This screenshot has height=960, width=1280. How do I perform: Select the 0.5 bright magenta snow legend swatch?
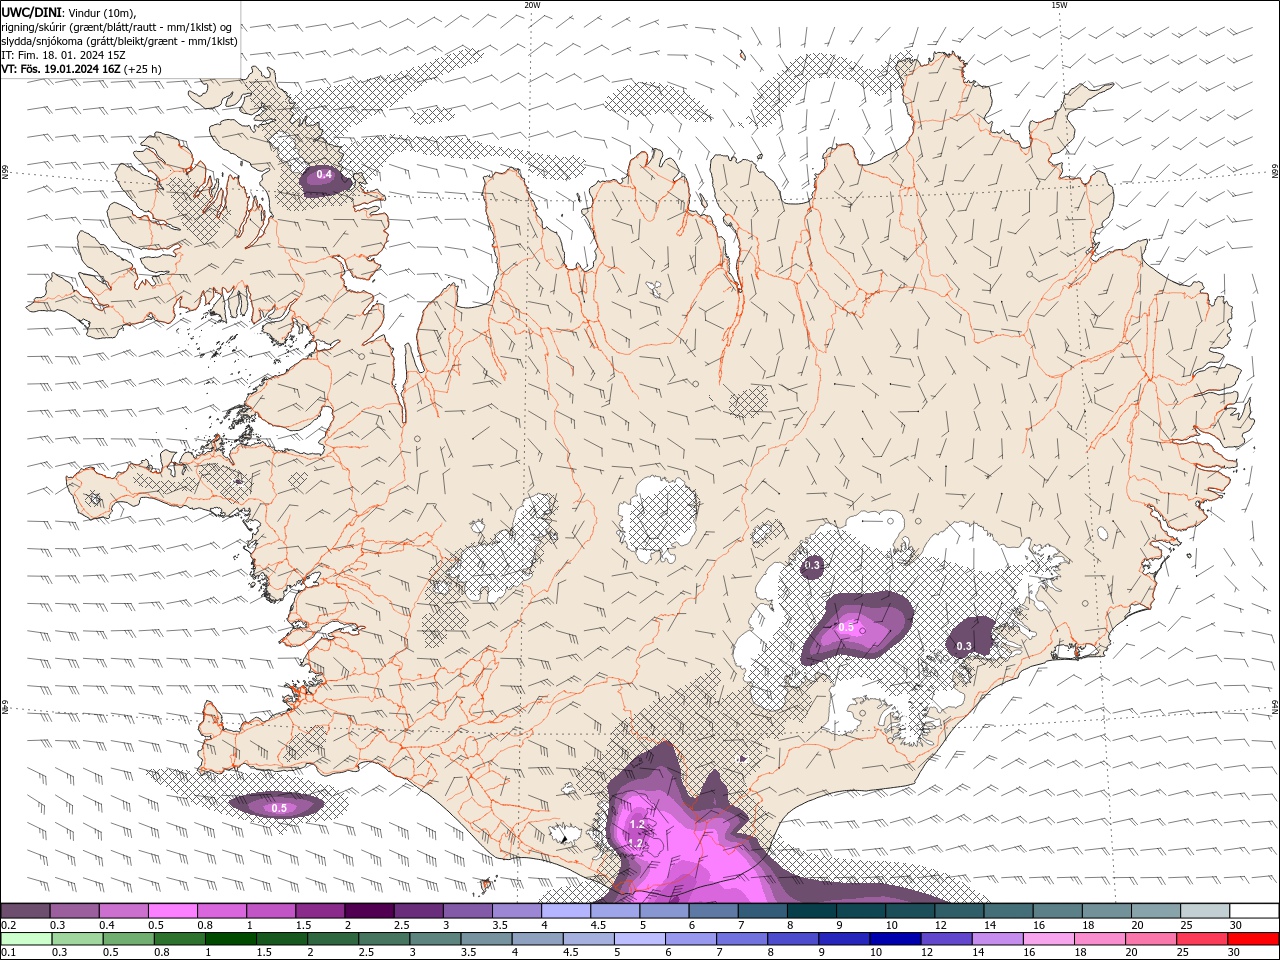pyautogui.click(x=173, y=911)
